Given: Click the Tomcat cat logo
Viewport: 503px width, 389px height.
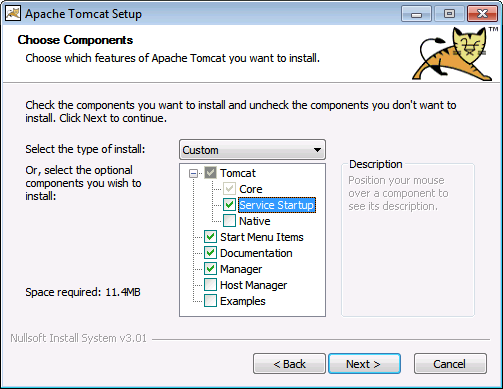Looking at the screenshot, I should 455,54.
